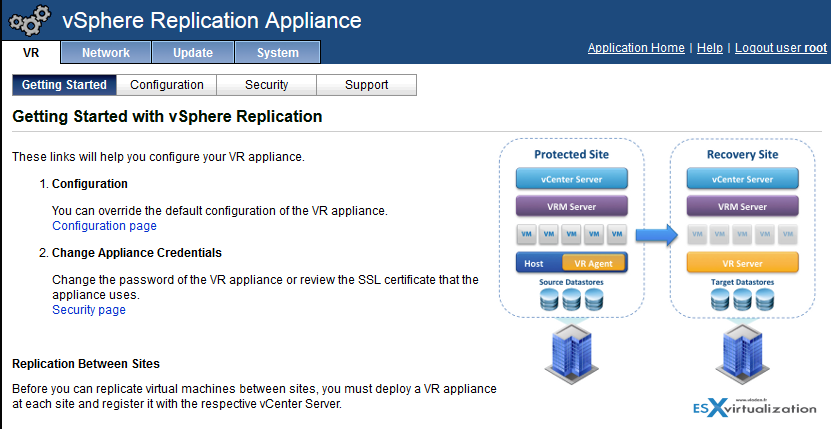Click the 'Source Datastores' label
The width and height of the screenshot is (831, 429).
pos(571,282)
